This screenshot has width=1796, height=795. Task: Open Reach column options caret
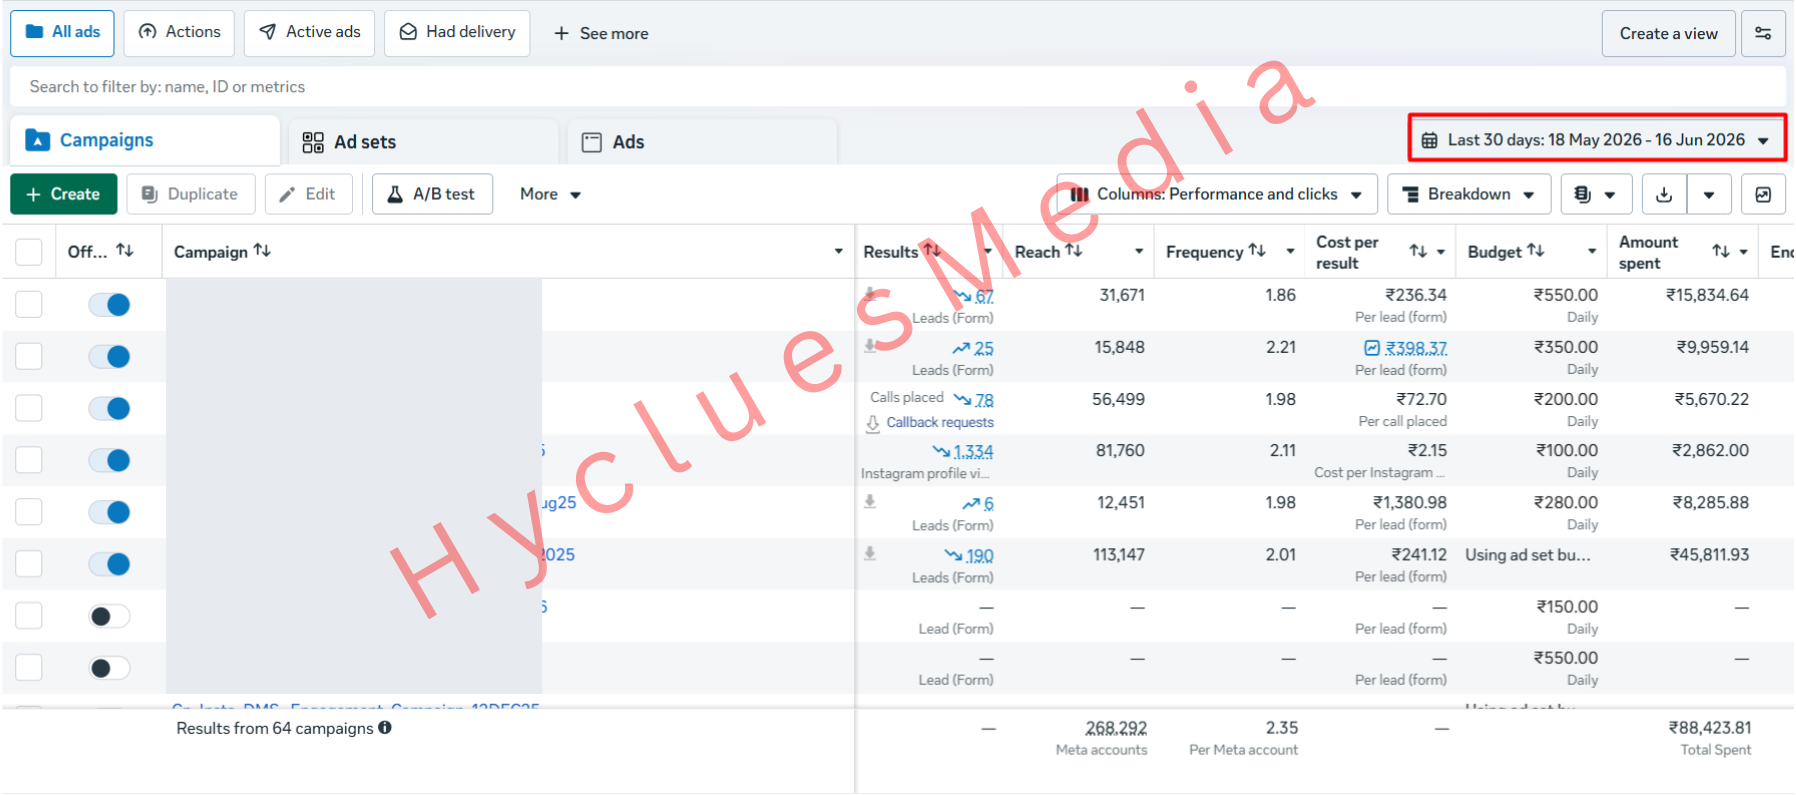(1138, 251)
